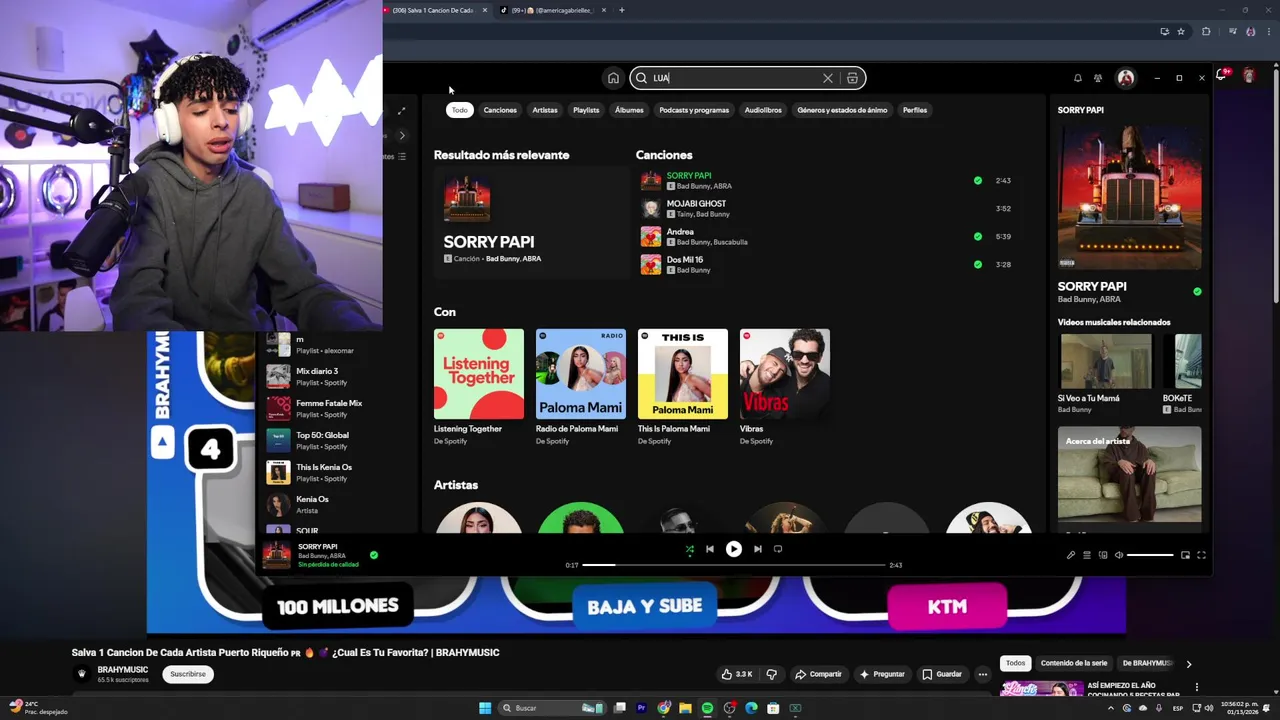Click Preguntar button on YouTube page
The height and width of the screenshot is (720, 1280).
tap(881, 674)
